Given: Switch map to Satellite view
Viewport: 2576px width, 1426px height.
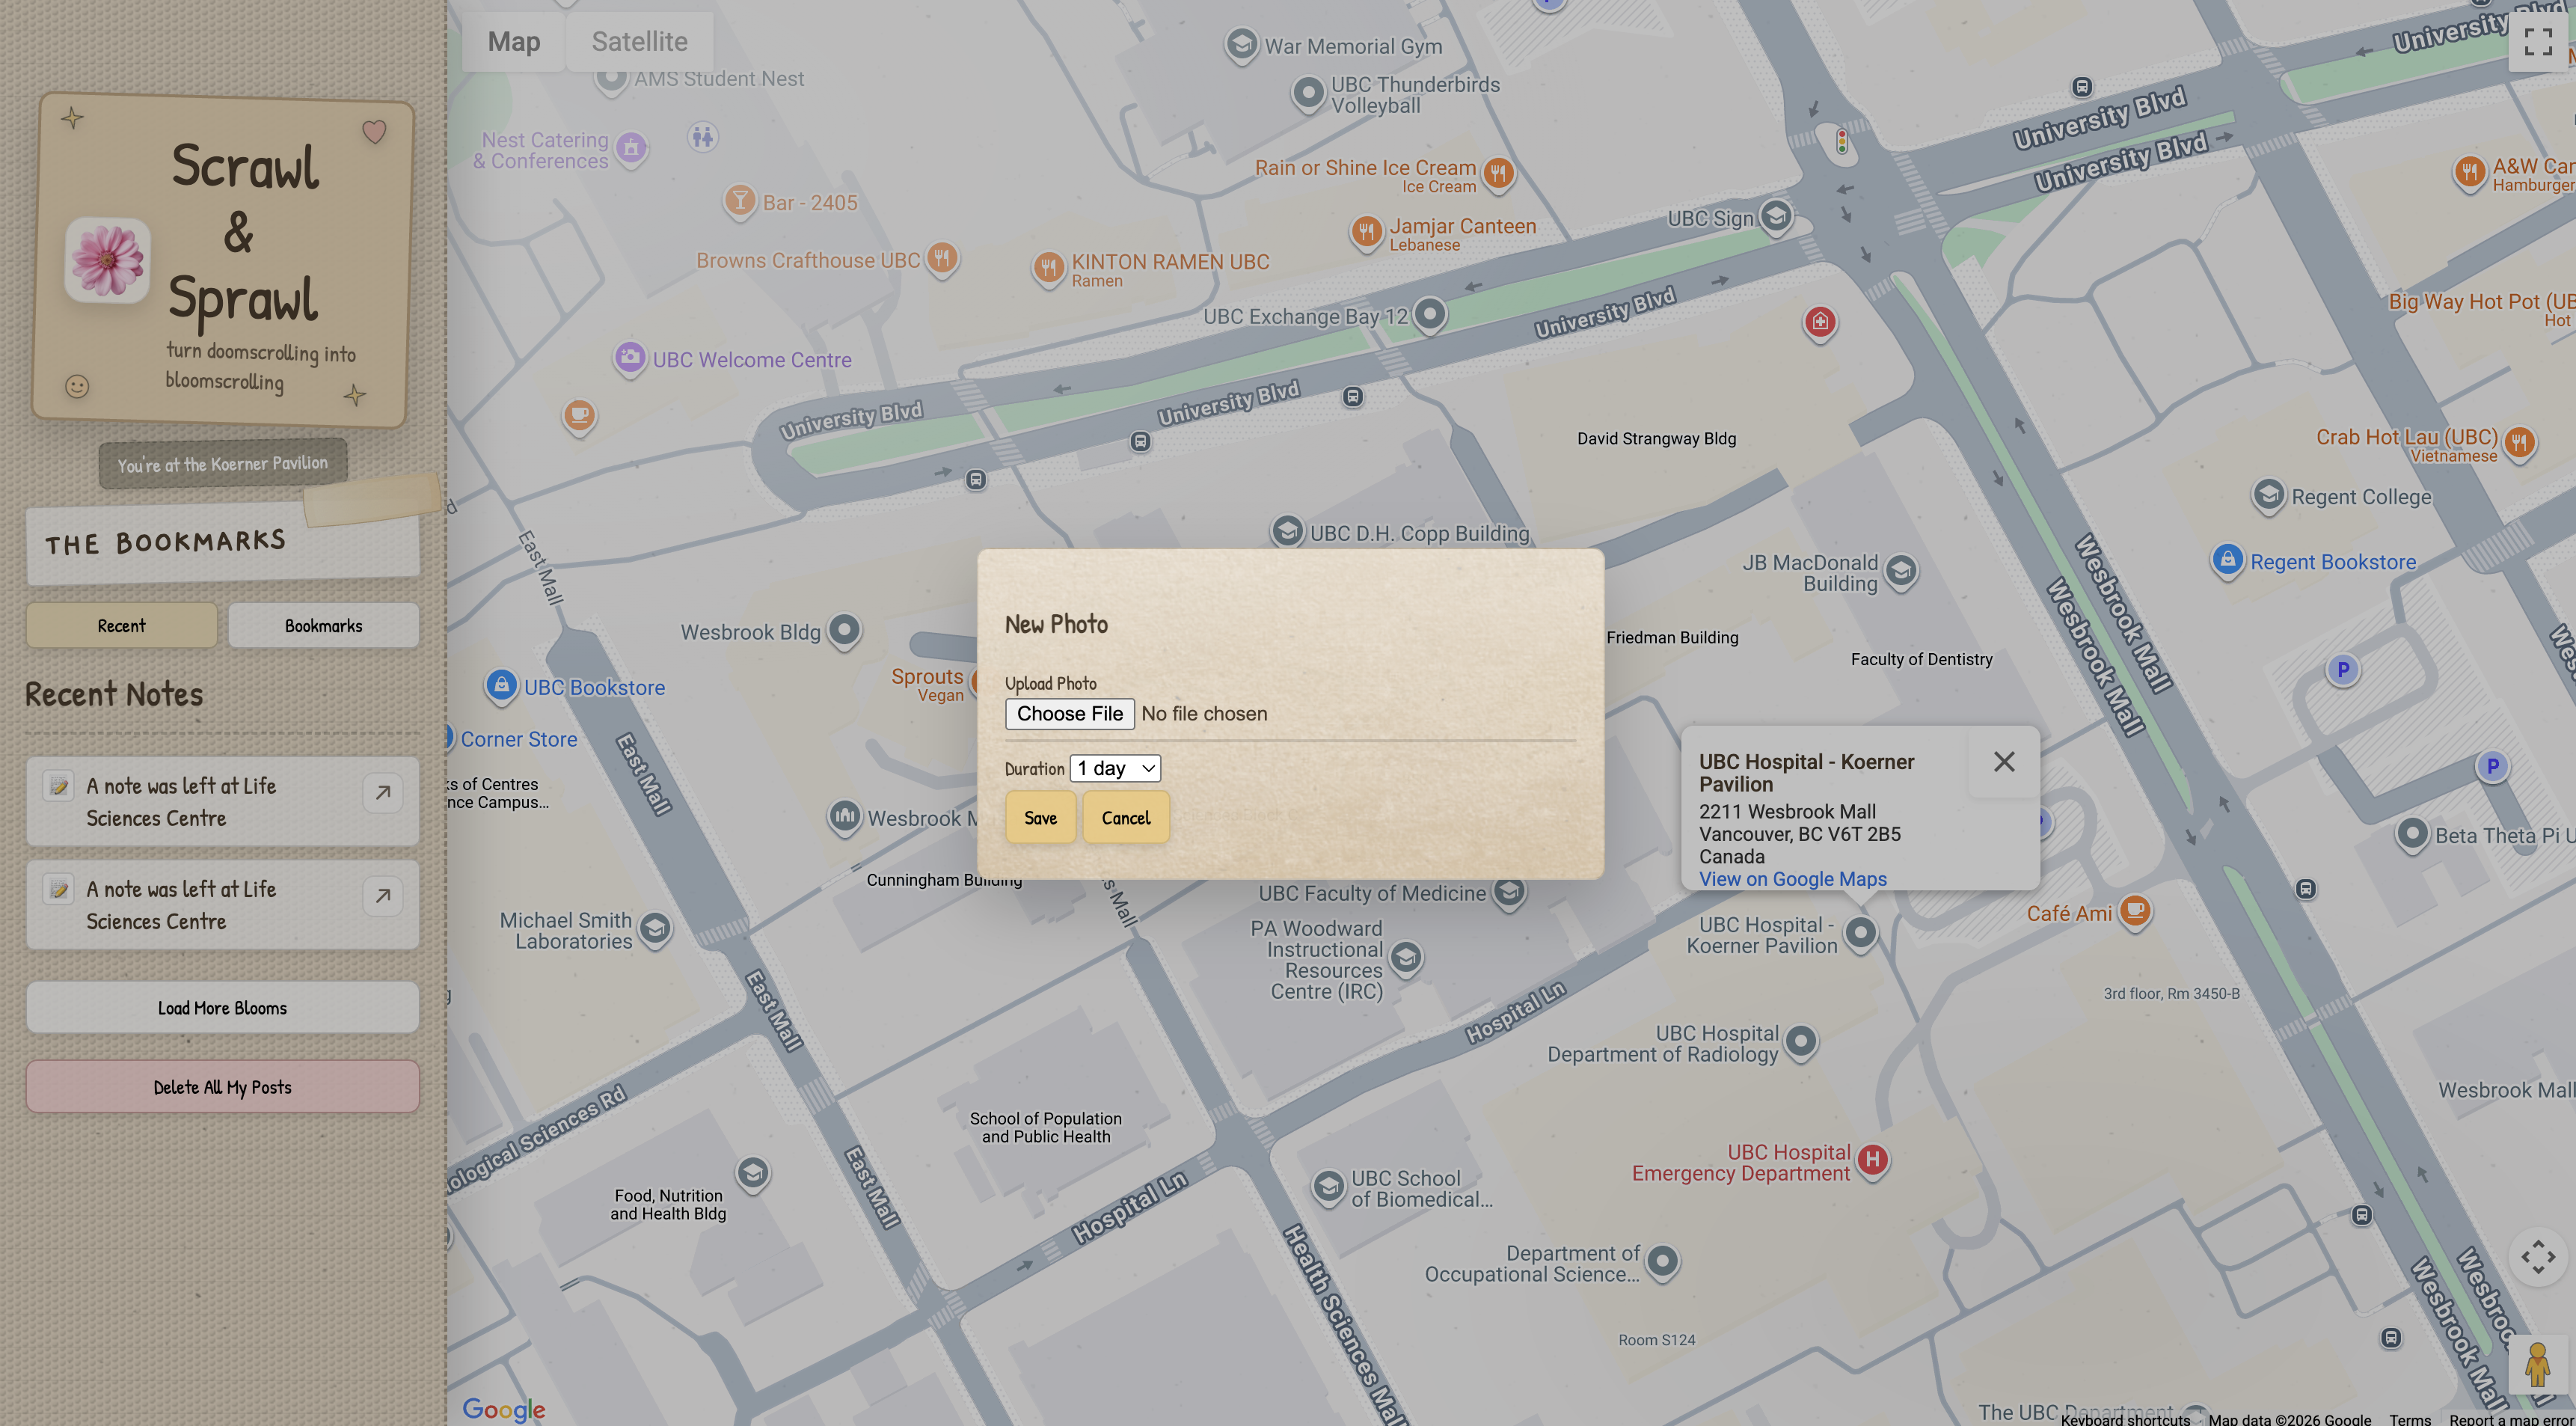Looking at the screenshot, I should (639, 41).
